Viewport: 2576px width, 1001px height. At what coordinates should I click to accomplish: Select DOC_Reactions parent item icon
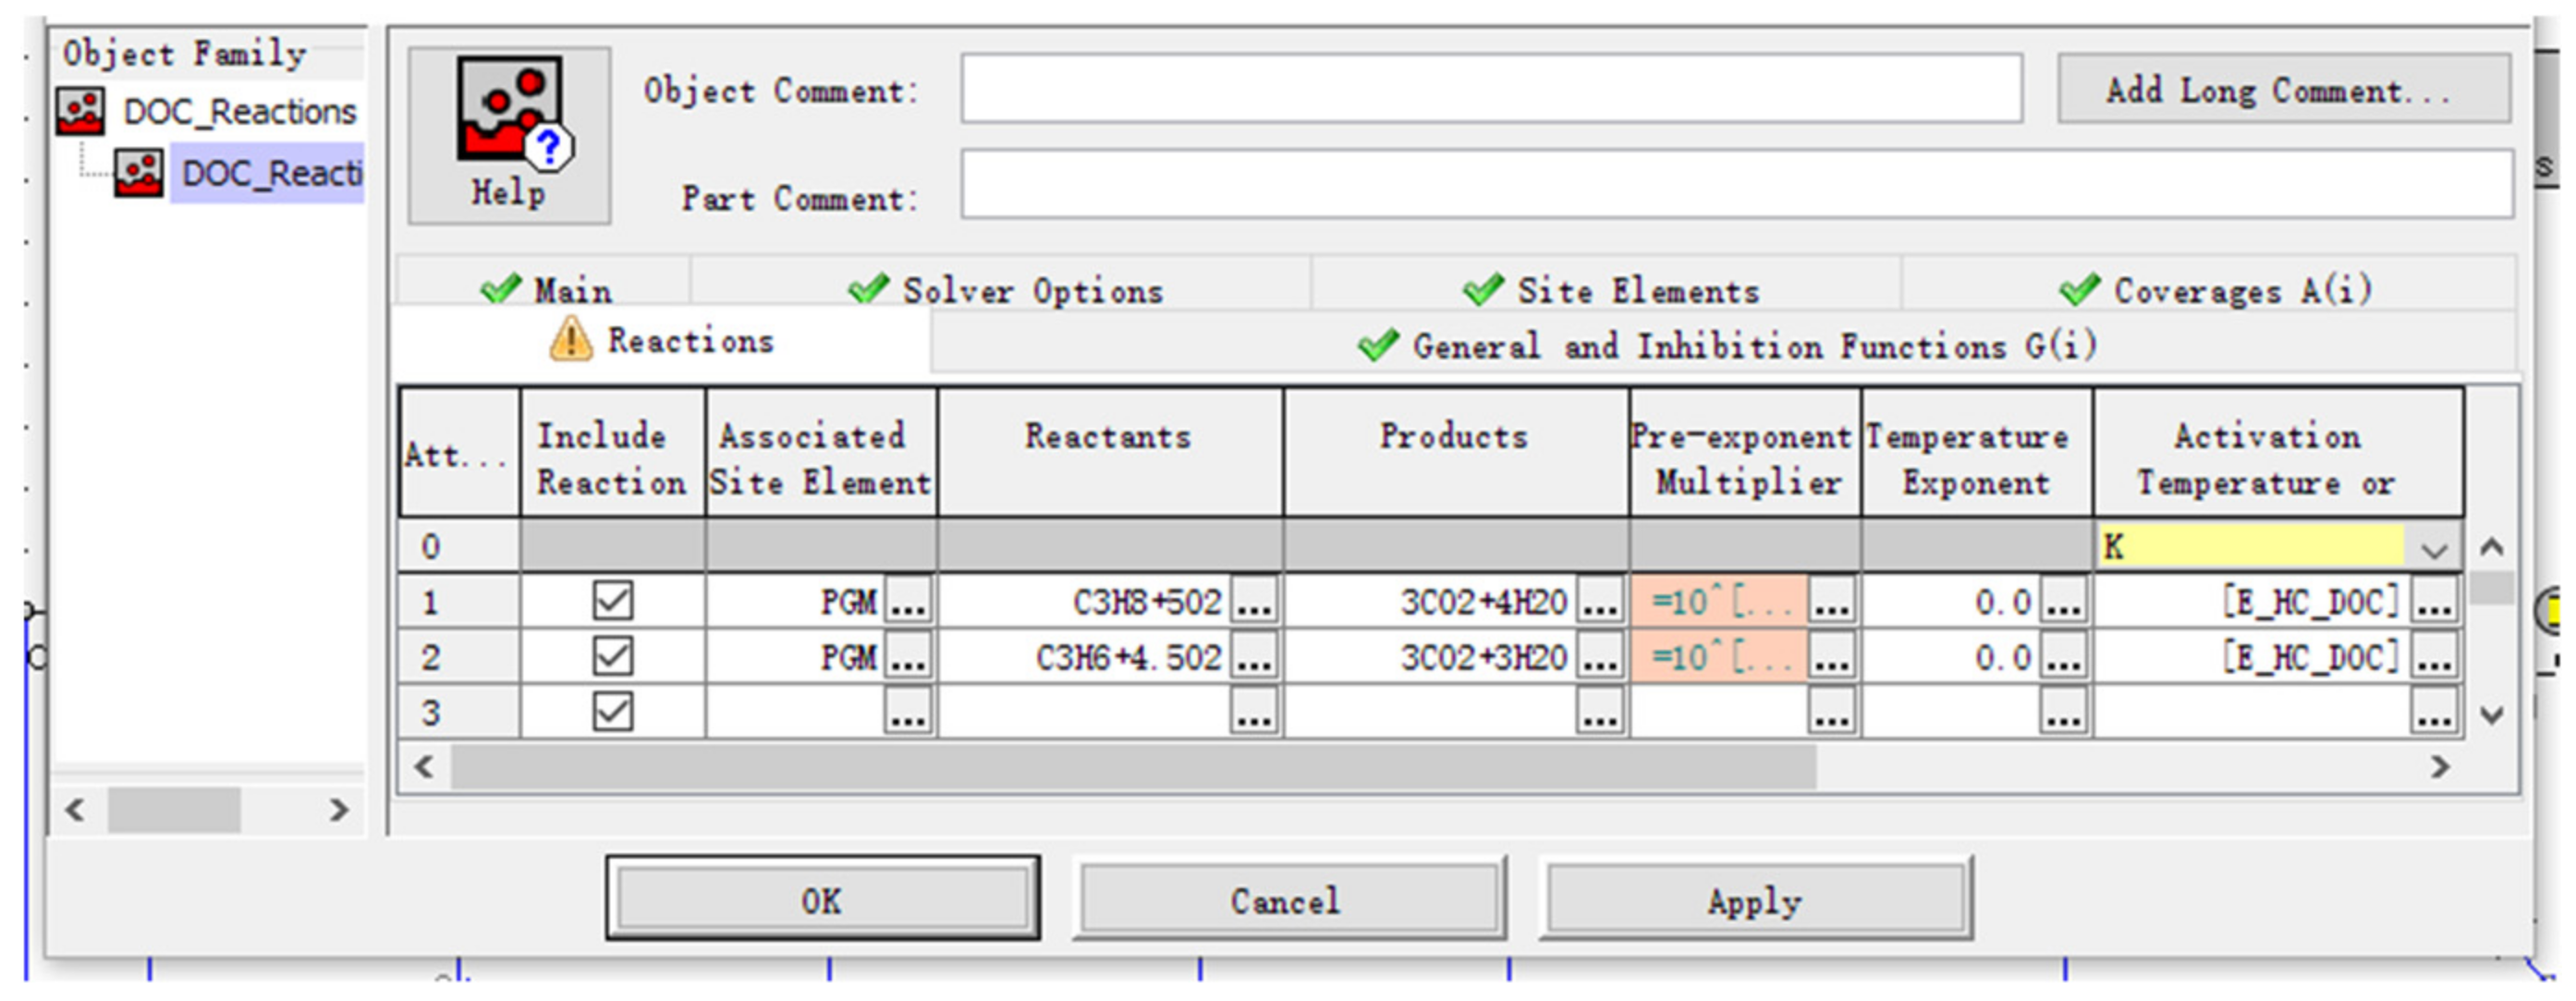[x=80, y=112]
